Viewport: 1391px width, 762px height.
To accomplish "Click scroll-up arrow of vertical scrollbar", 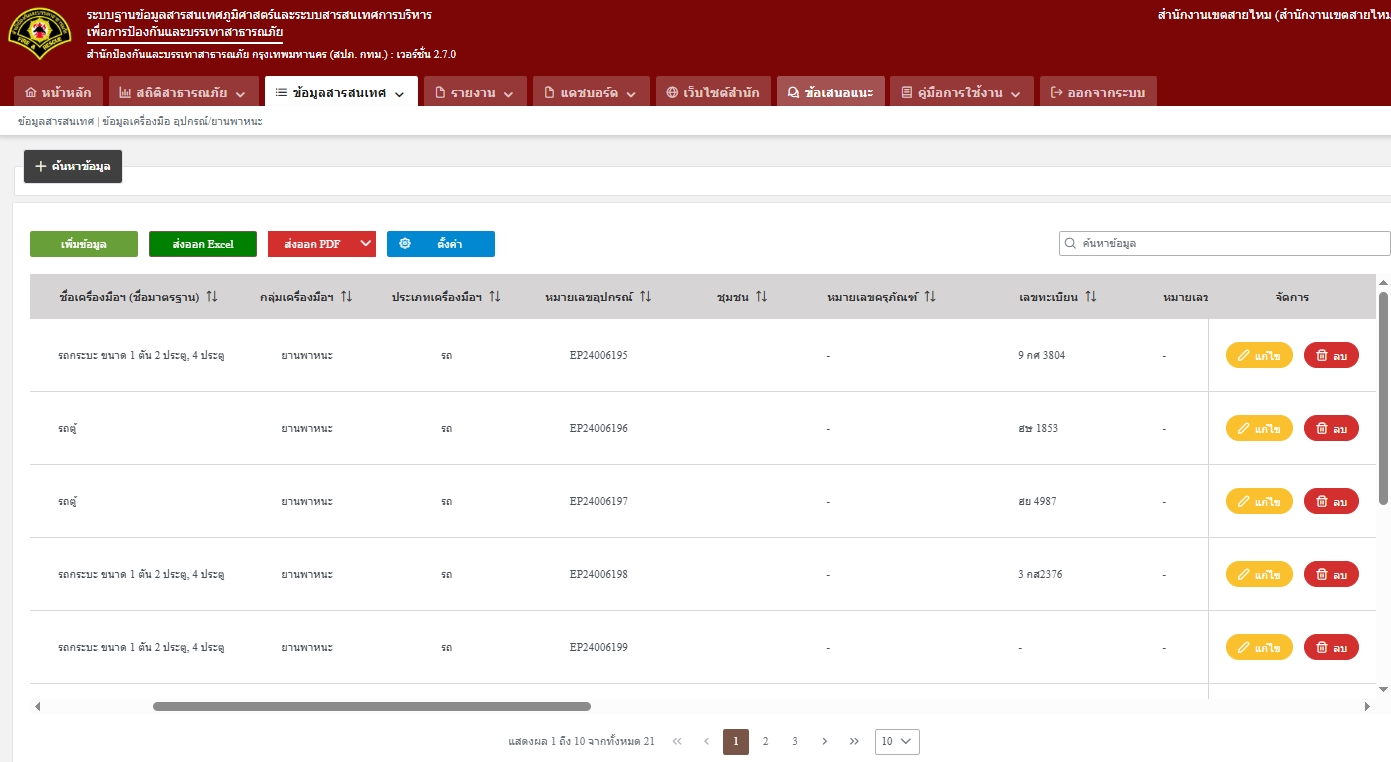I will pos(1384,284).
